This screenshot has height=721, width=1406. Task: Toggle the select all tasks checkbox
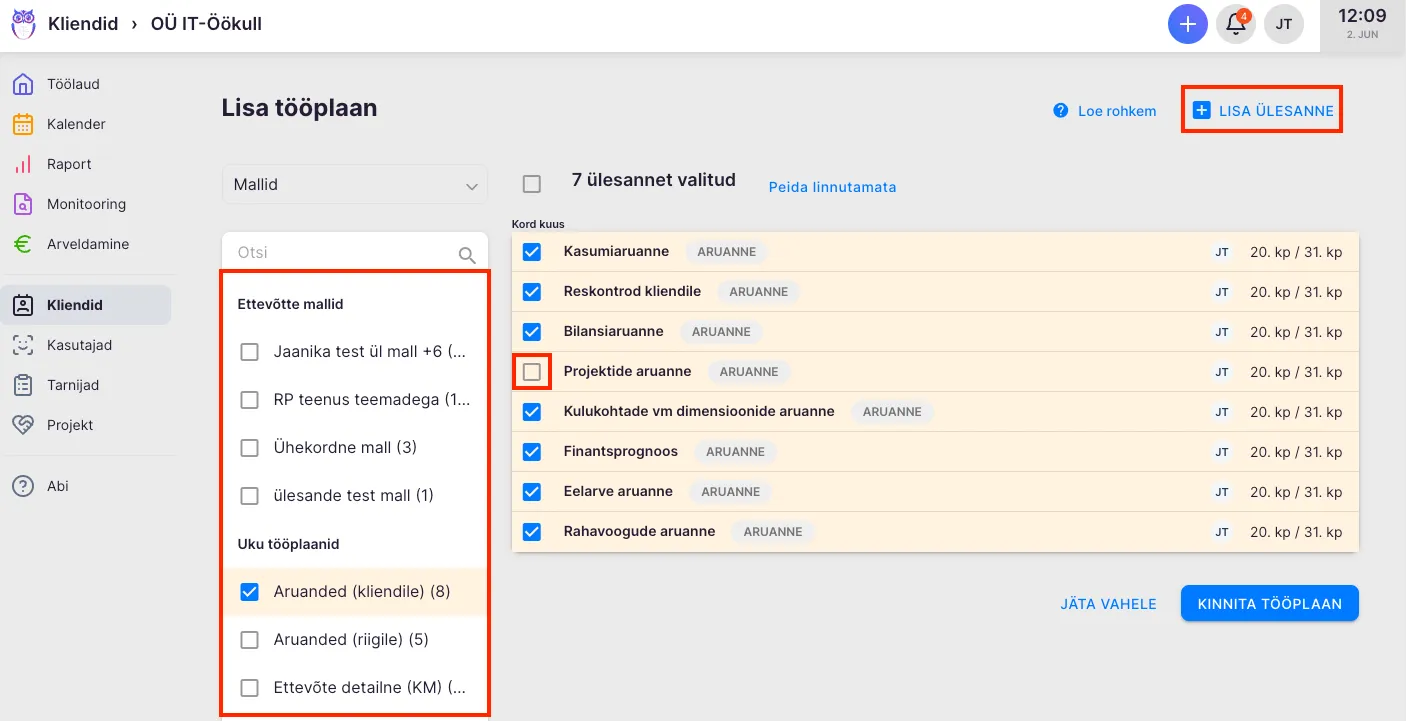(x=532, y=184)
